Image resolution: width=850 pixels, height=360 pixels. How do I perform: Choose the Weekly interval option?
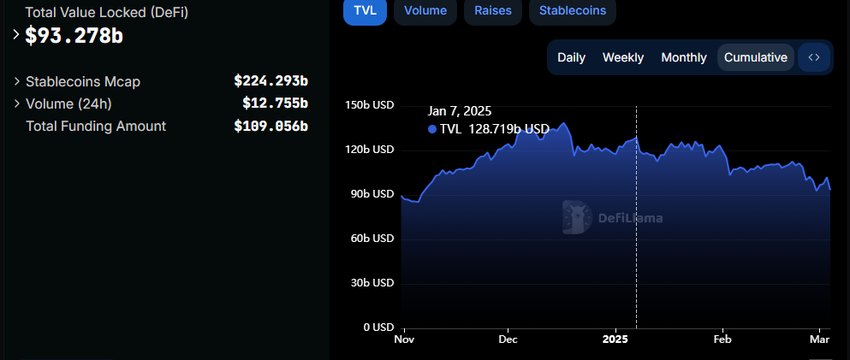point(623,57)
